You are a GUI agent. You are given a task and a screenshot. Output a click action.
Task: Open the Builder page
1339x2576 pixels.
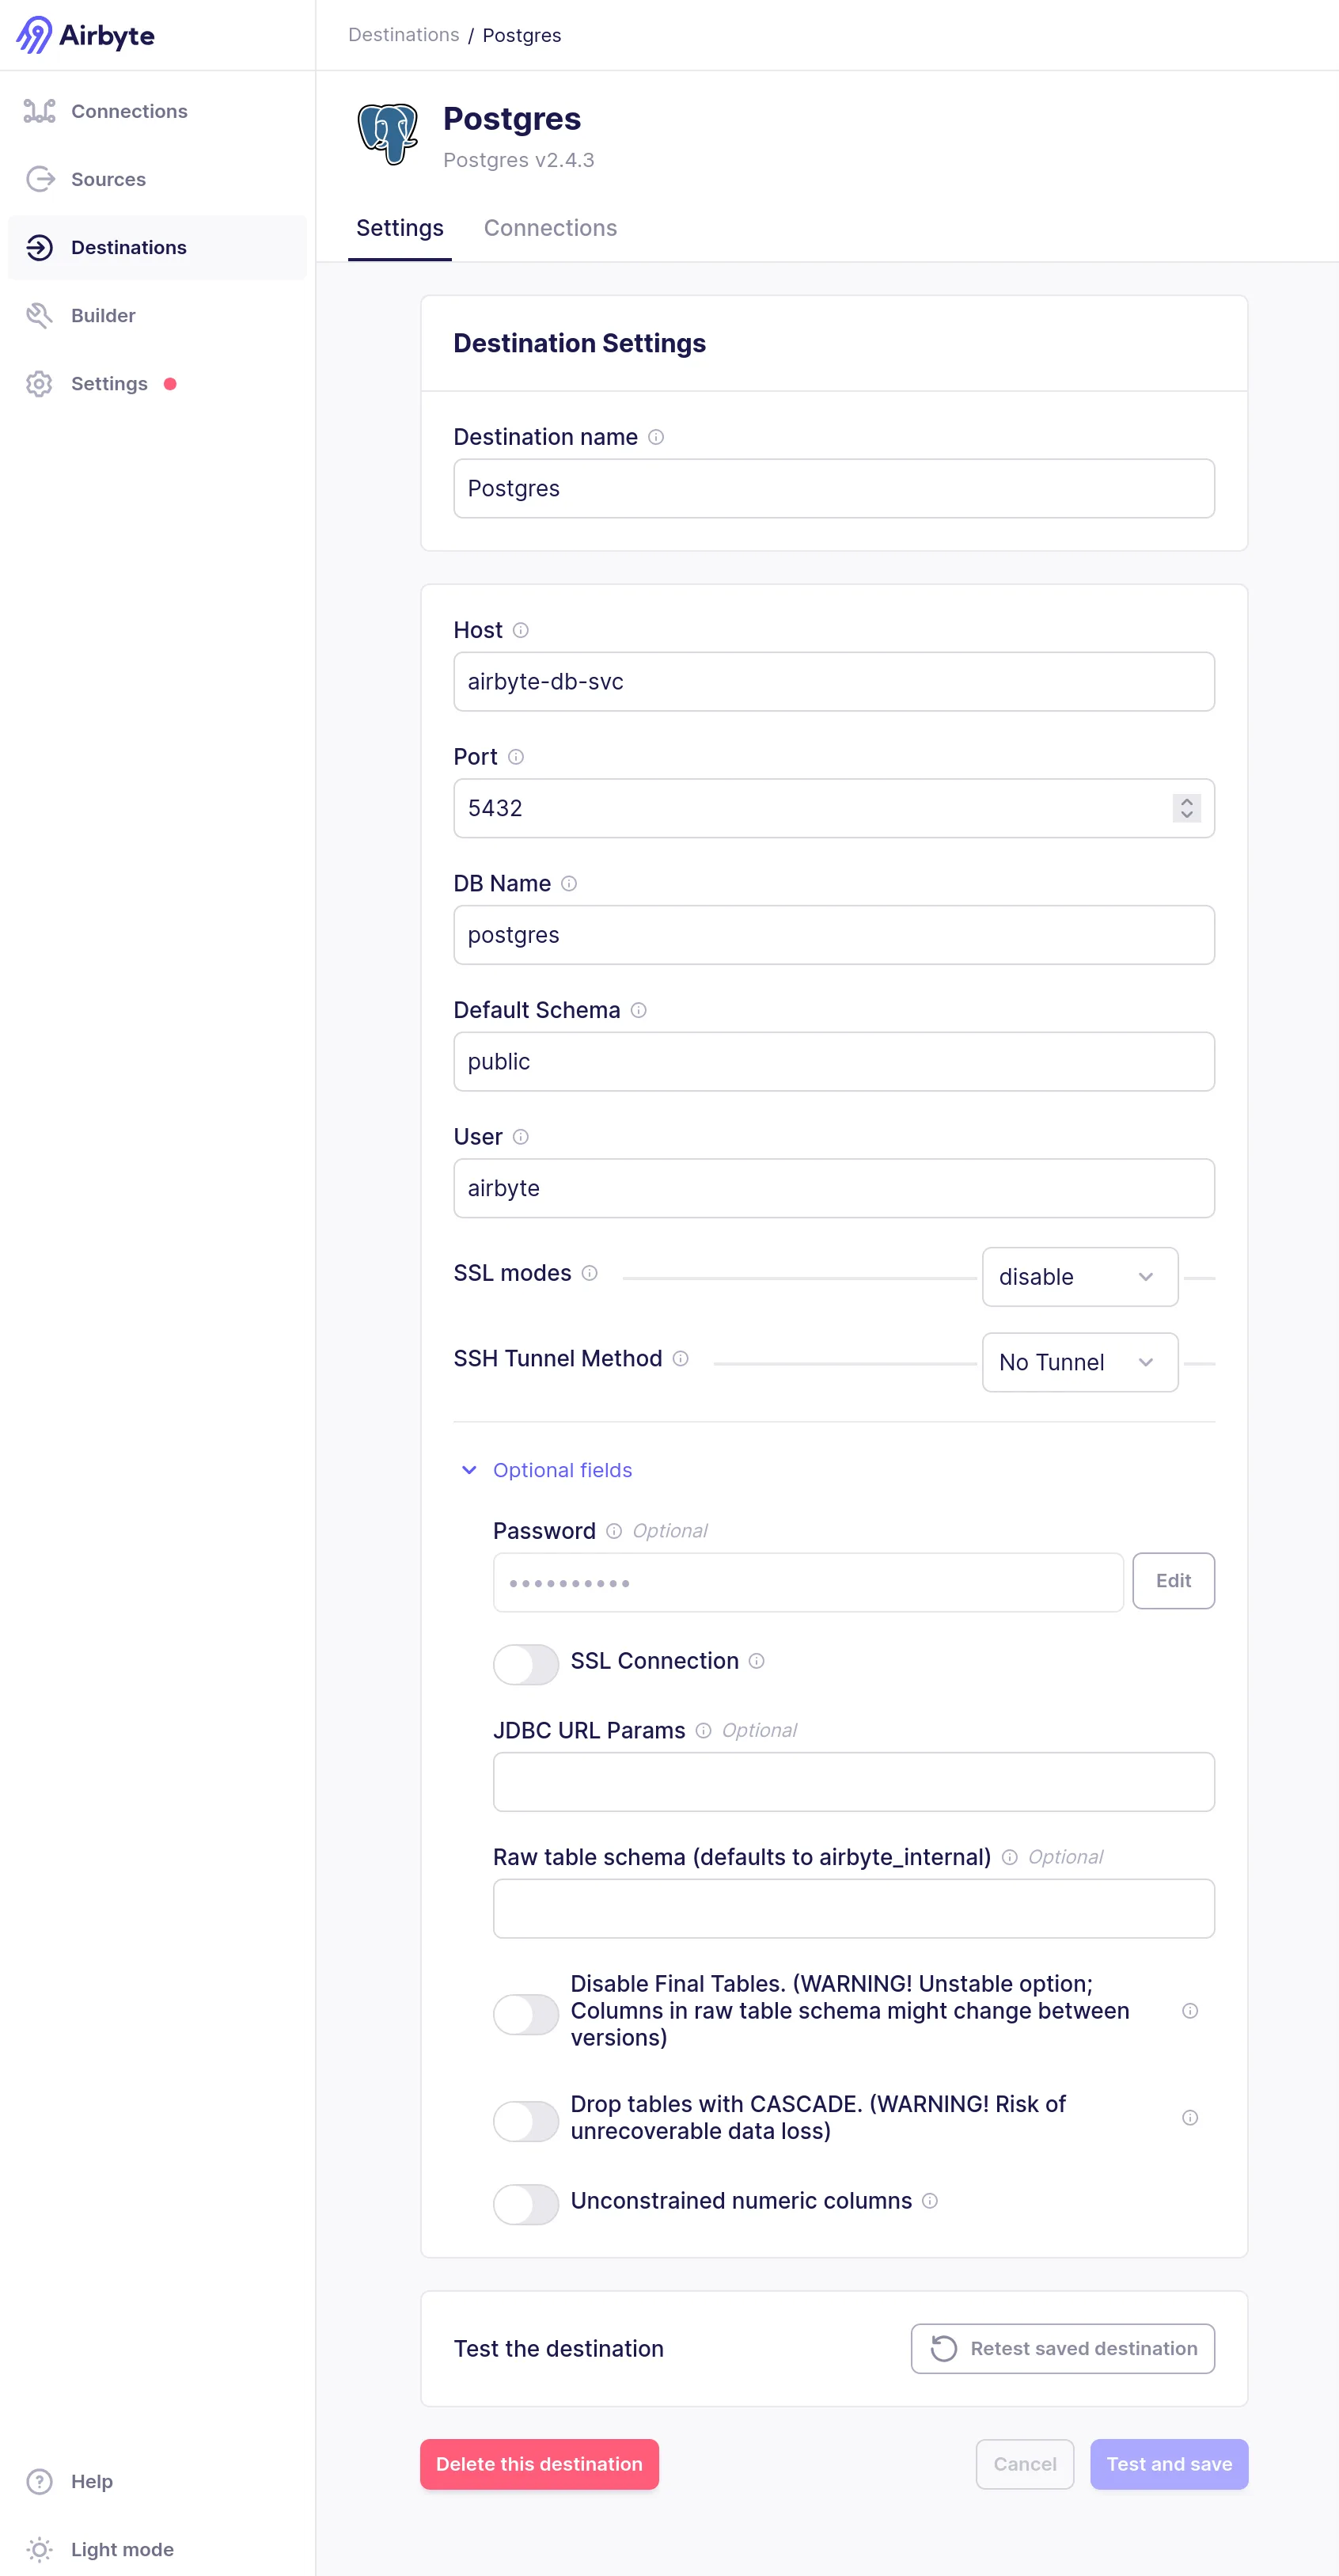157,315
